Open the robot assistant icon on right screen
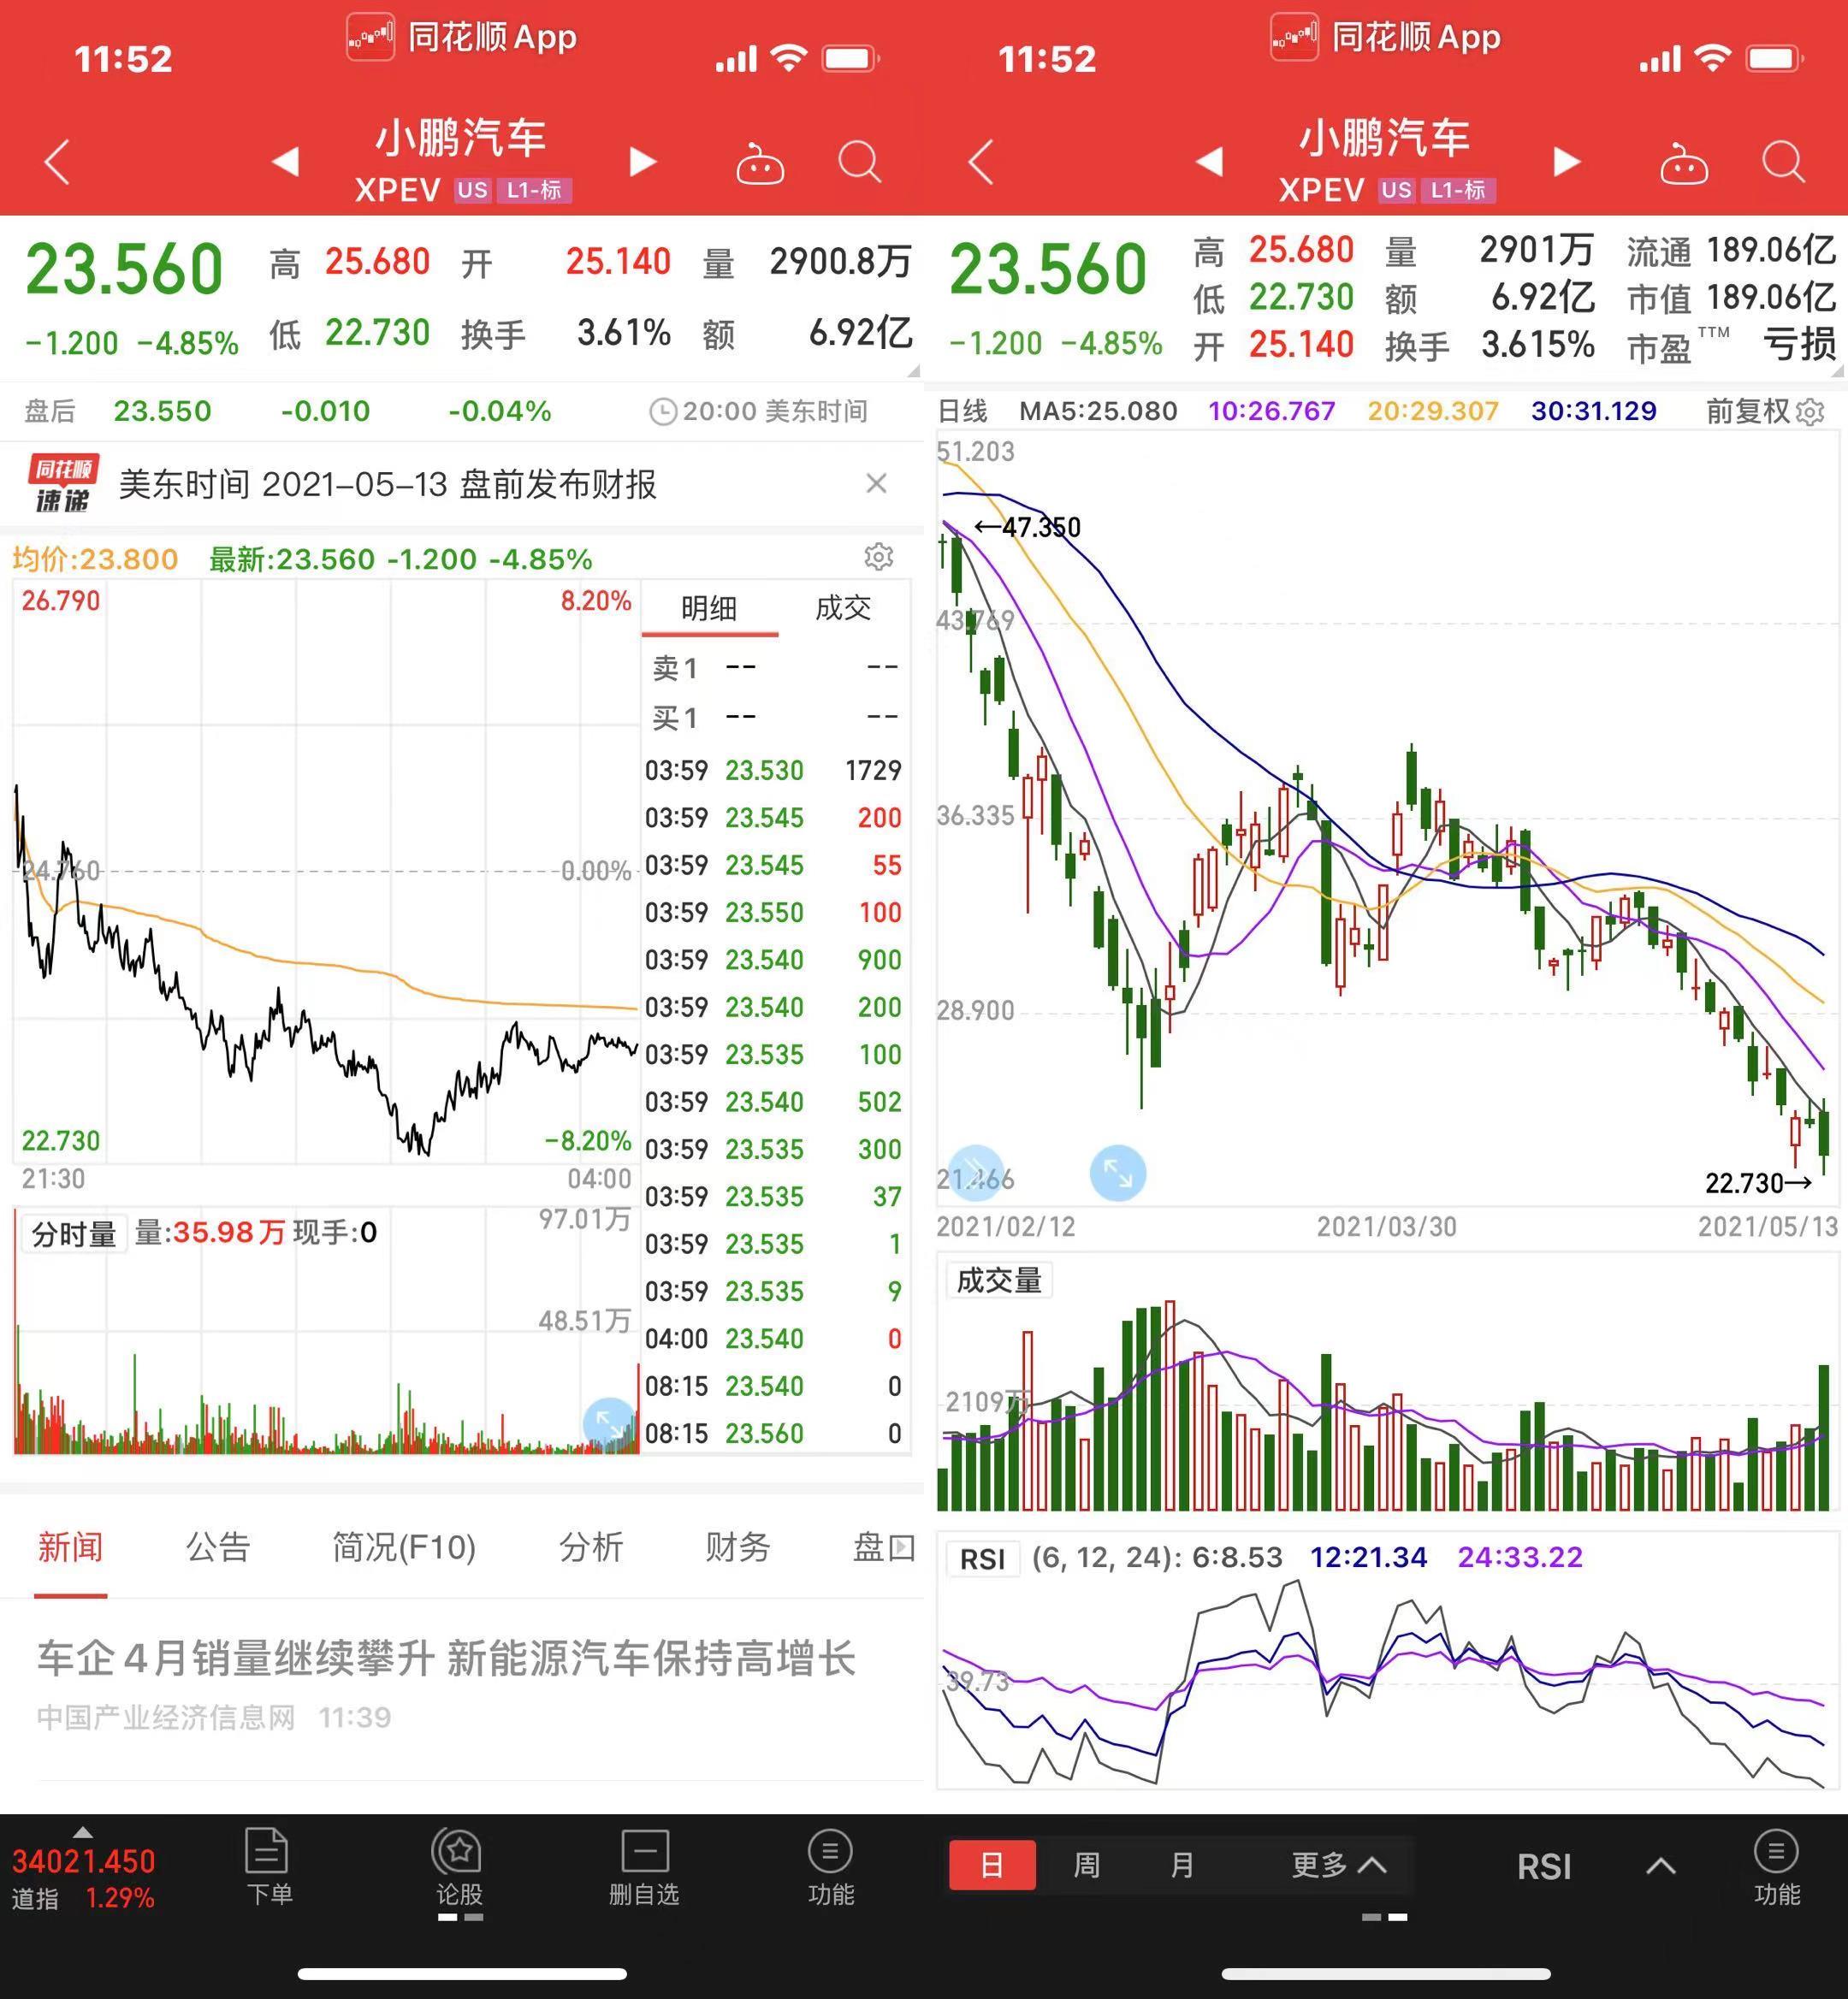The height and width of the screenshot is (1999, 1848). point(1684,164)
